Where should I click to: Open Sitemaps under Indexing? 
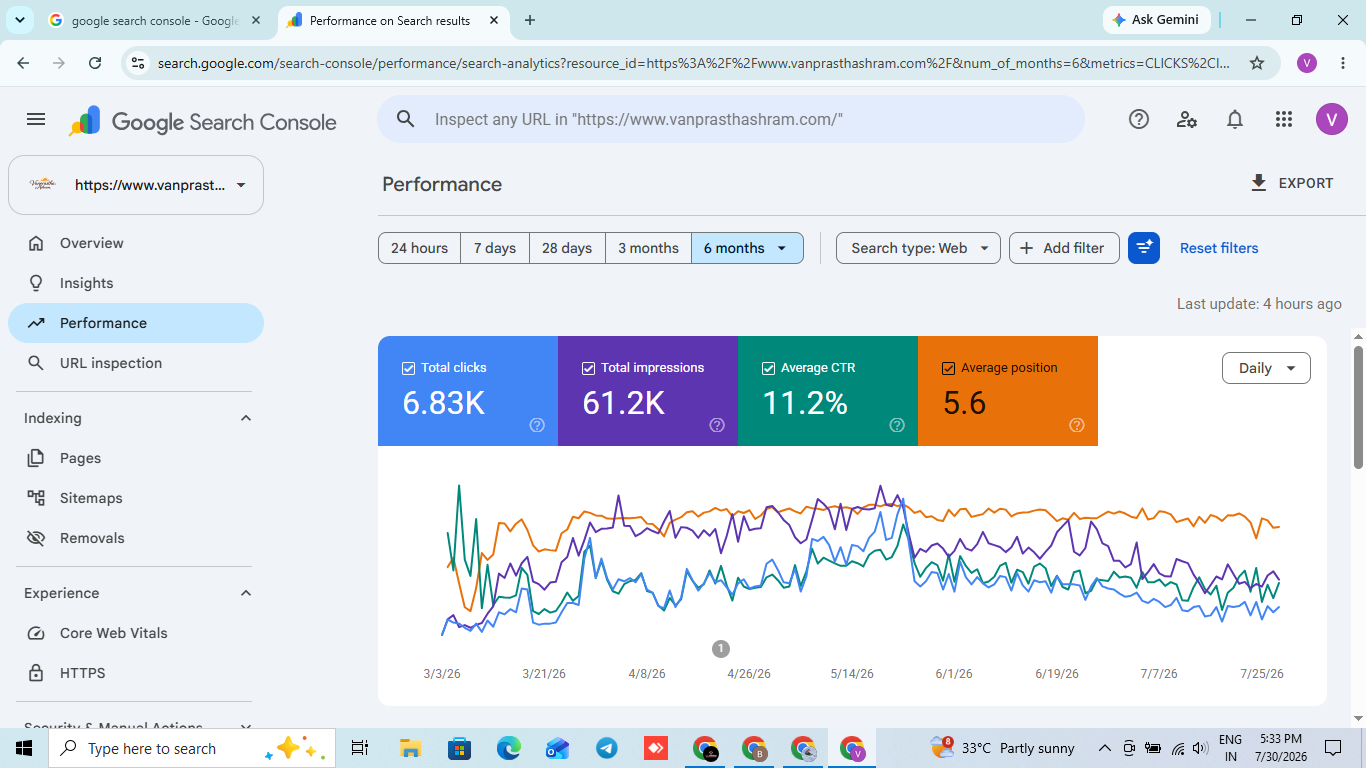136,498
